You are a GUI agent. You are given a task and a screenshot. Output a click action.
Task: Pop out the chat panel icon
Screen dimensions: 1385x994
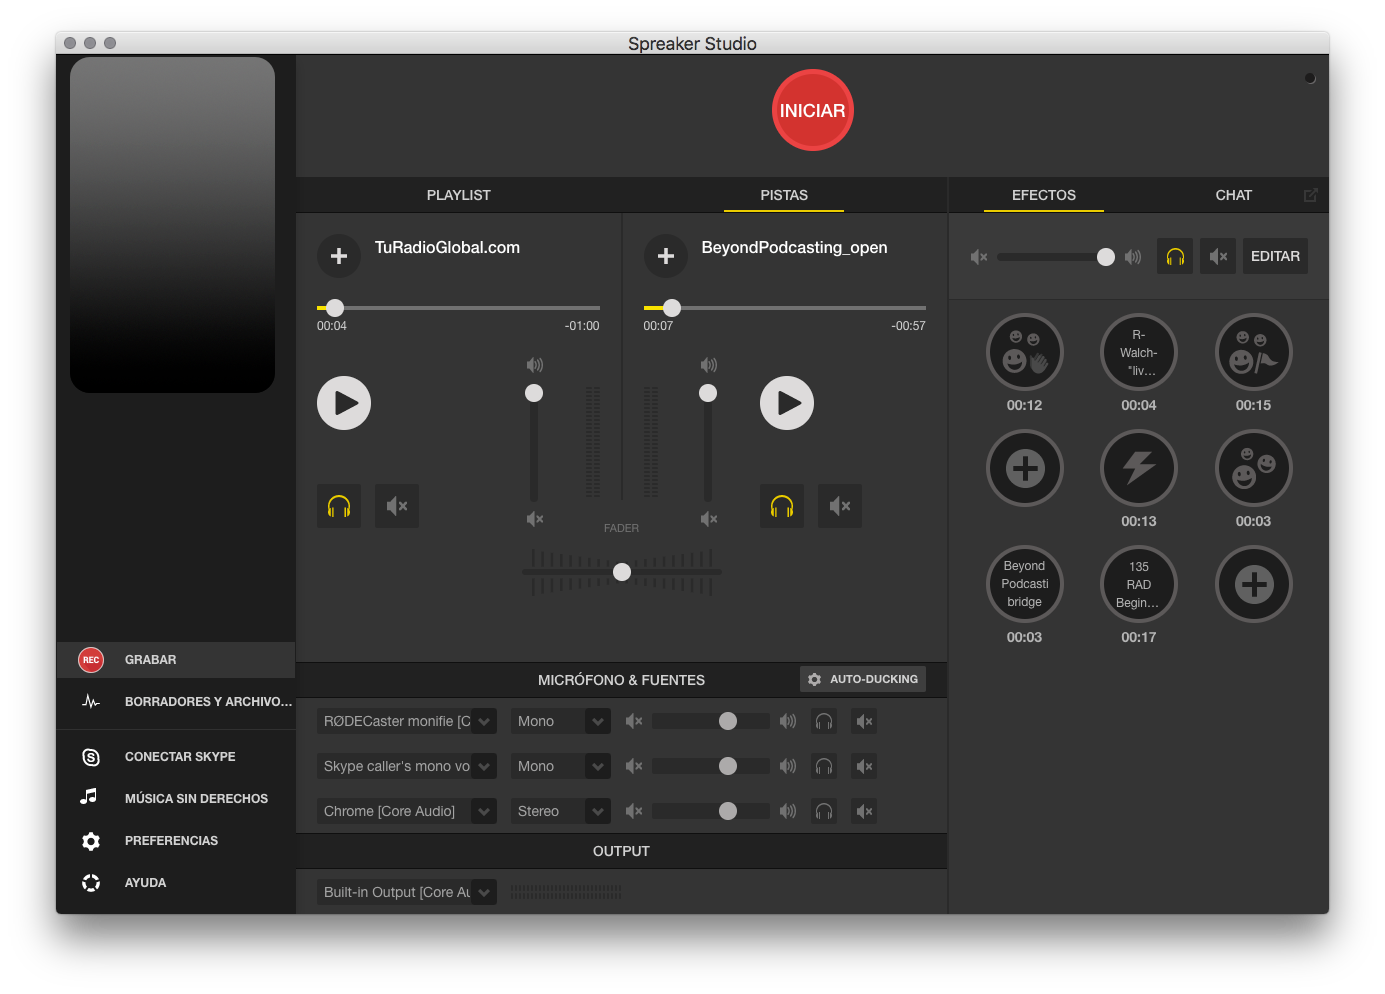[x=1310, y=195]
